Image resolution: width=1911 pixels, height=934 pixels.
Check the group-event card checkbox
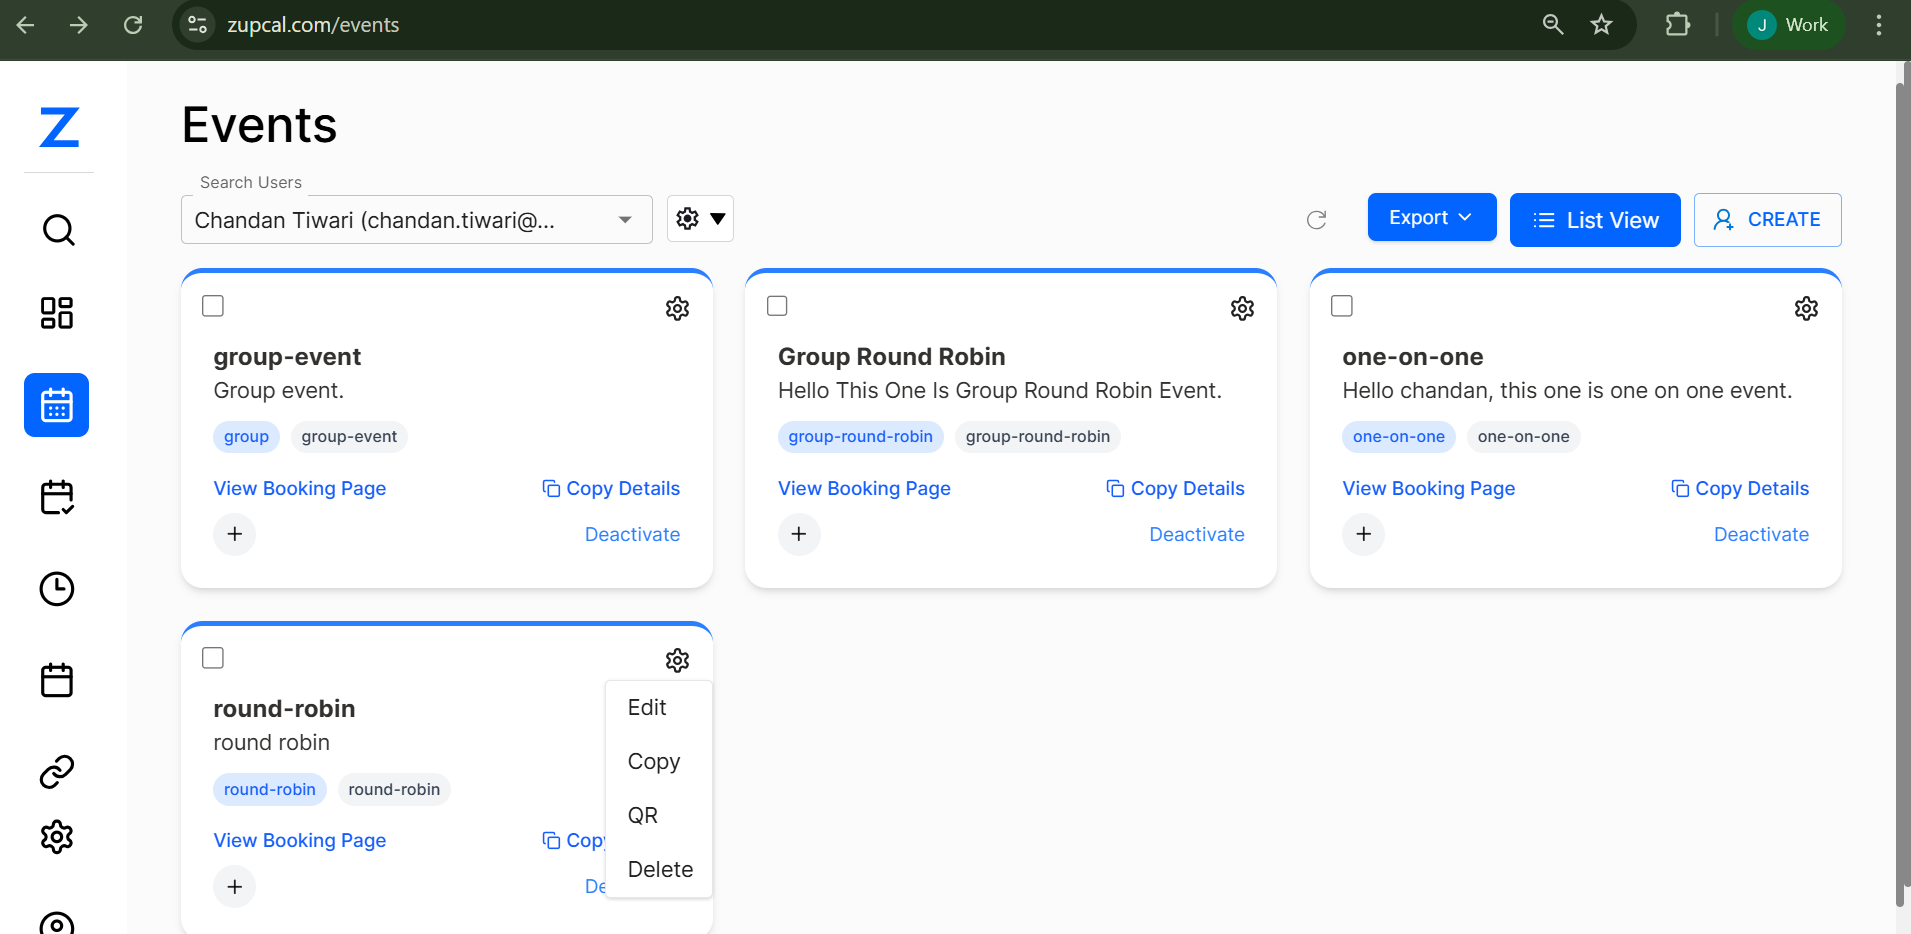click(213, 306)
